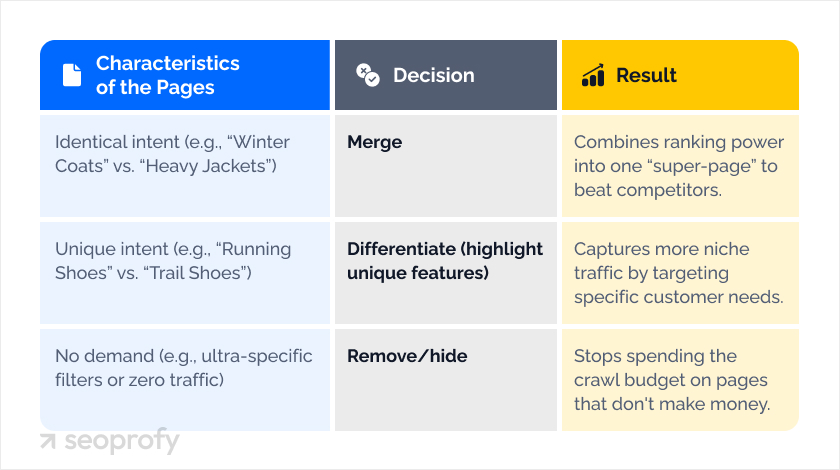Select the "No demand" characteristics cell
Viewport: 840px width, 470px height.
(184, 367)
